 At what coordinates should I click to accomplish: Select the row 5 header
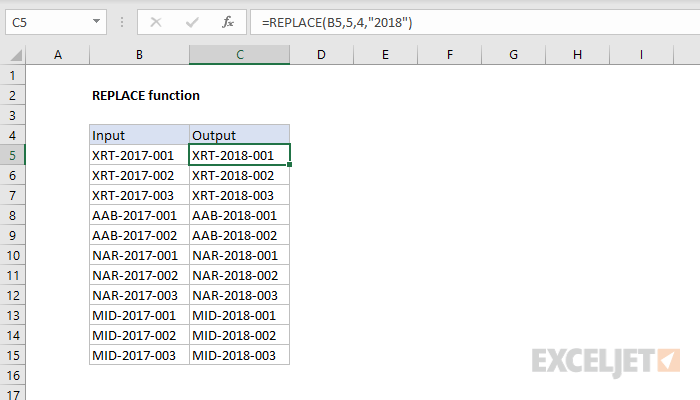(13, 155)
